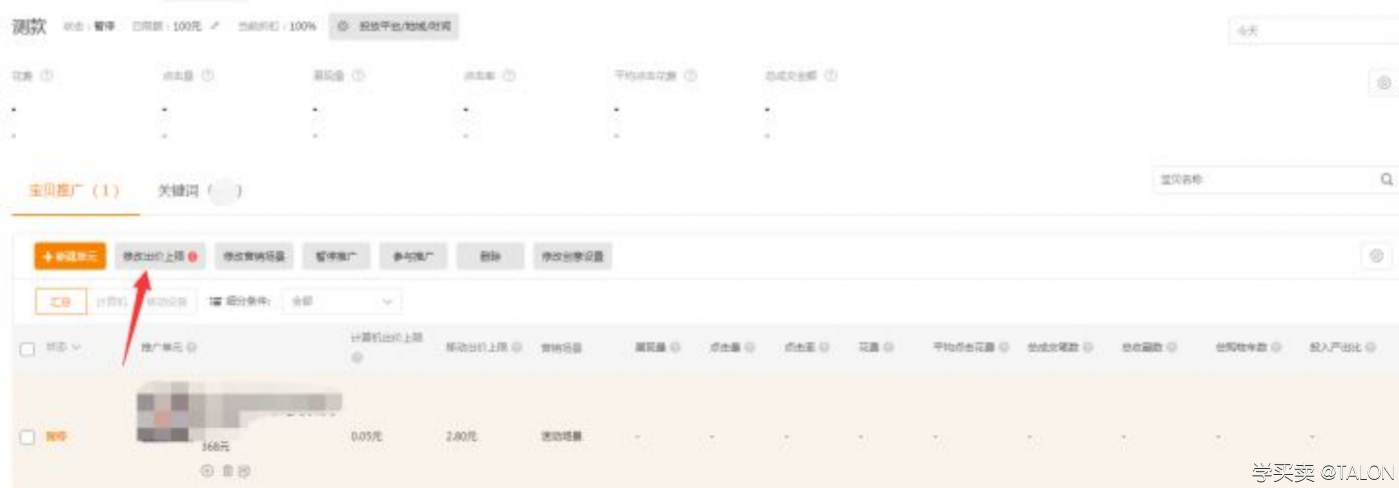Click help icon beside 总购物车数 header
This screenshot has width=1399, height=488.
pyautogui.click(x=1276, y=348)
